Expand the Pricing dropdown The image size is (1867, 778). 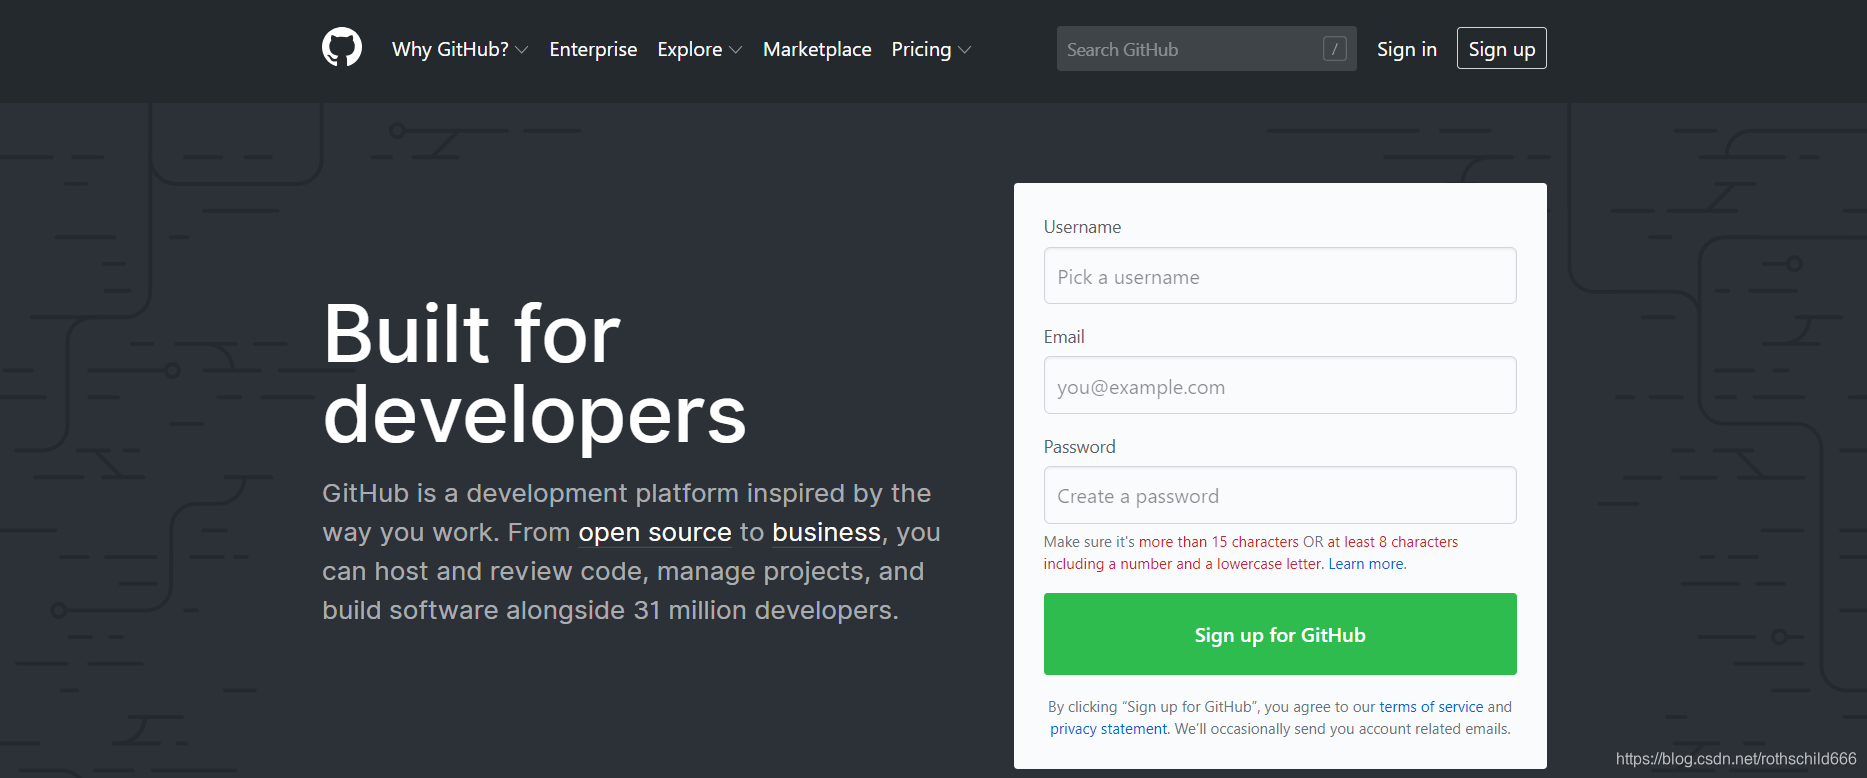pyautogui.click(x=930, y=49)
